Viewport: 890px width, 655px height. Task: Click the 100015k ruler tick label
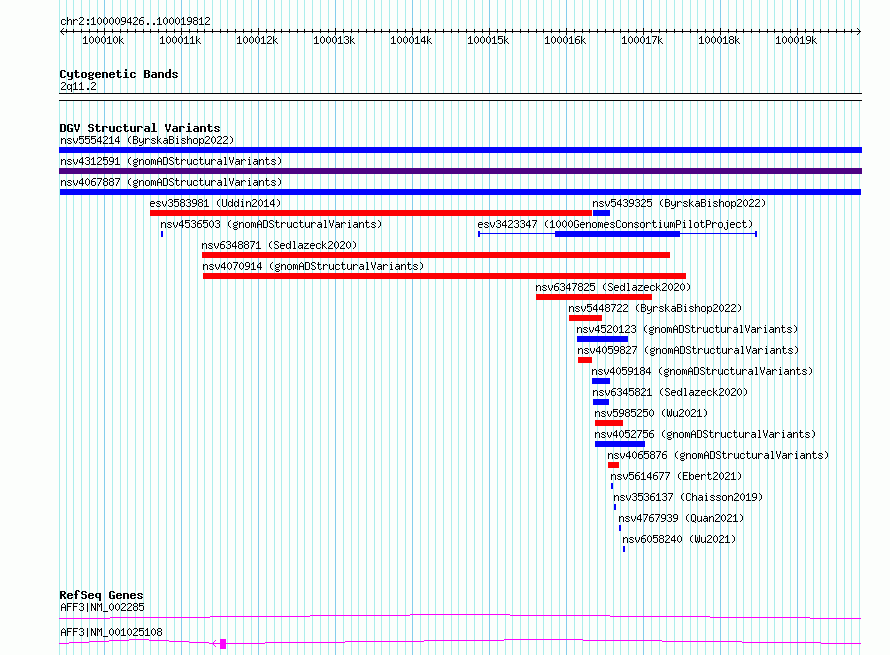pos(488,40)
